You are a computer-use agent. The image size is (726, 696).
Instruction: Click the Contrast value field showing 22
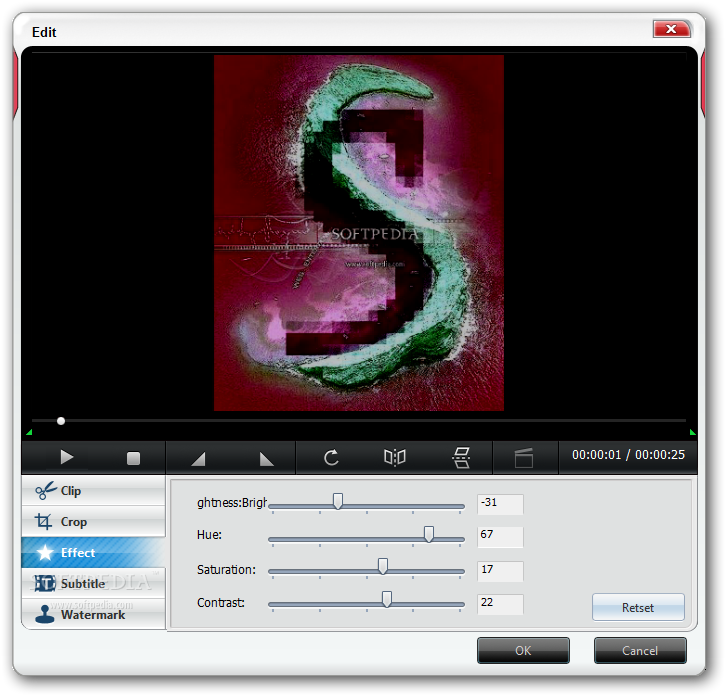[500, 604]
